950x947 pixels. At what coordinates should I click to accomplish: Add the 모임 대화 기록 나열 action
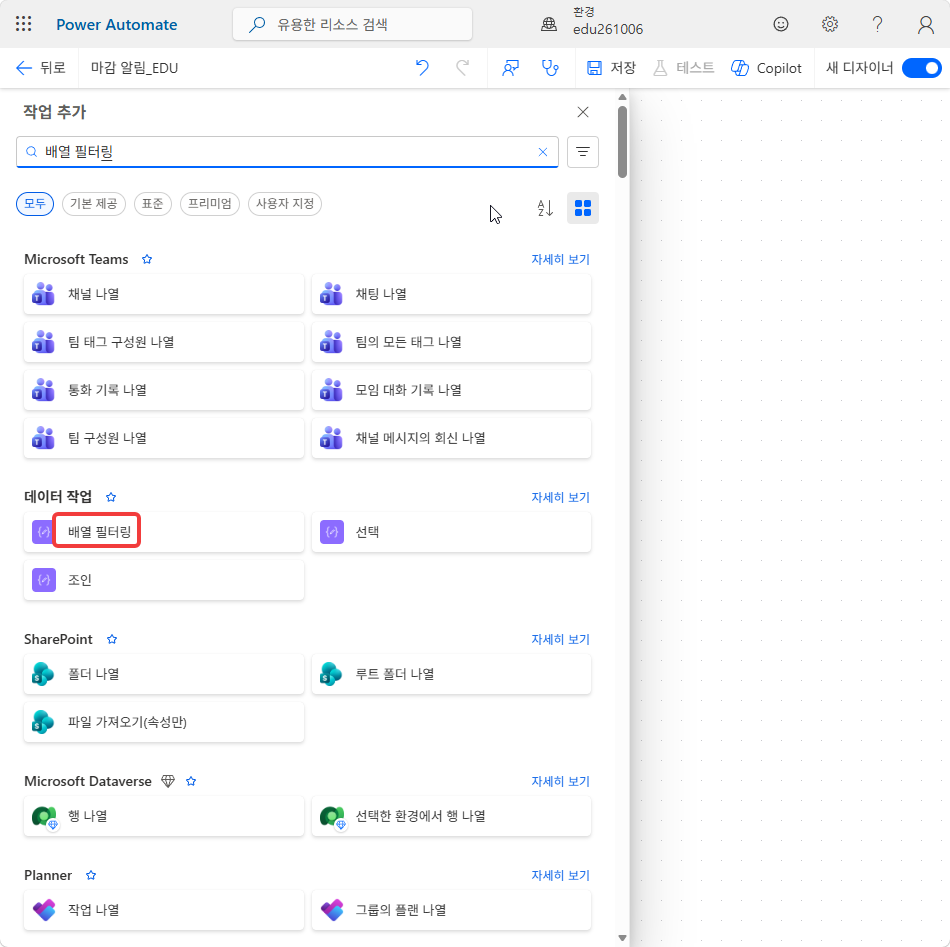451,390
